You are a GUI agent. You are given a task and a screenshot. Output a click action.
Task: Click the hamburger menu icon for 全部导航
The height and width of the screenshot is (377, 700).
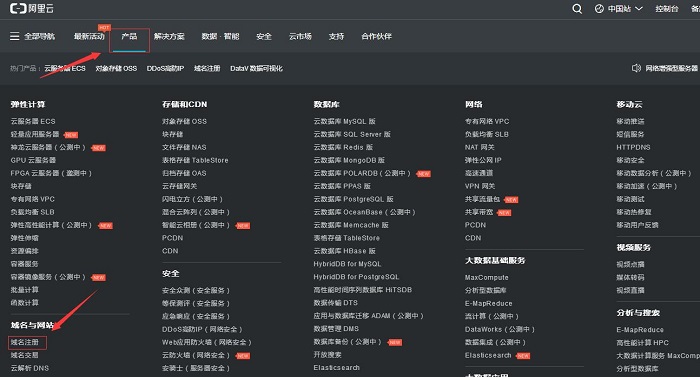(x=15, y=36)
